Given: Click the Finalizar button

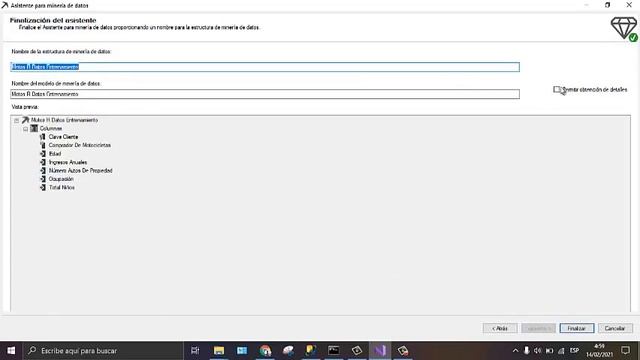Looking at the screenshot, I should 577,328.
